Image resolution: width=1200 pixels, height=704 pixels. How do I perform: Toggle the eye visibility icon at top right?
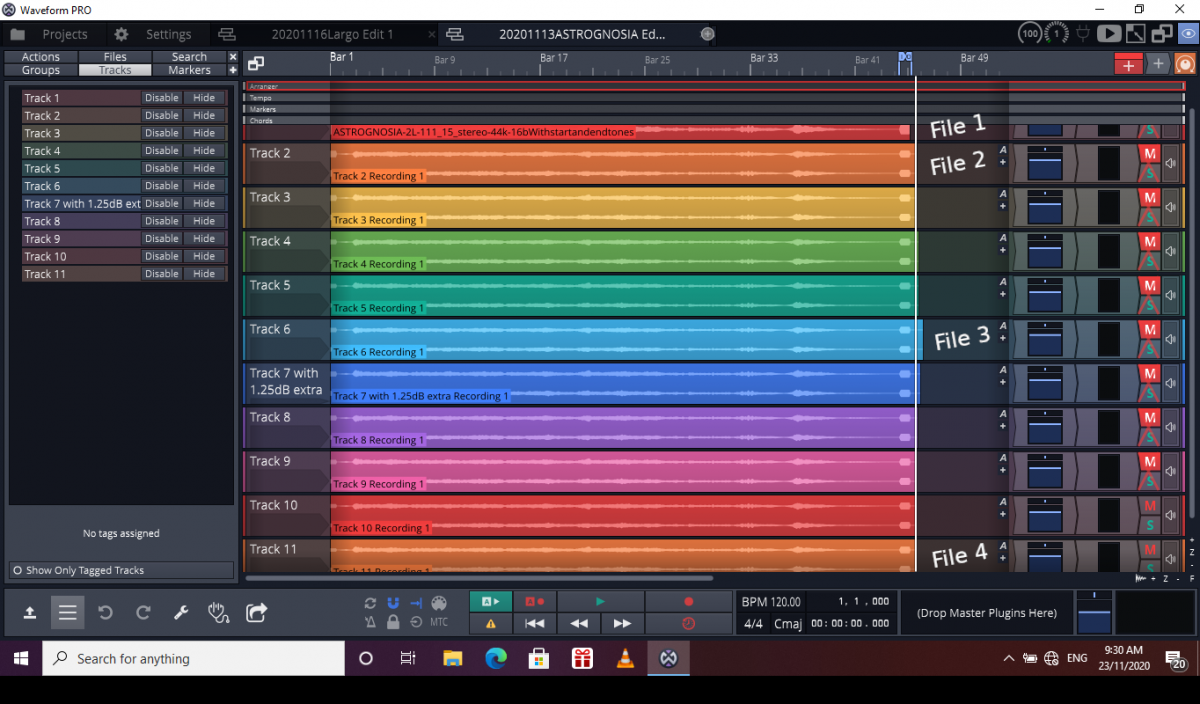coord(1187,34)
